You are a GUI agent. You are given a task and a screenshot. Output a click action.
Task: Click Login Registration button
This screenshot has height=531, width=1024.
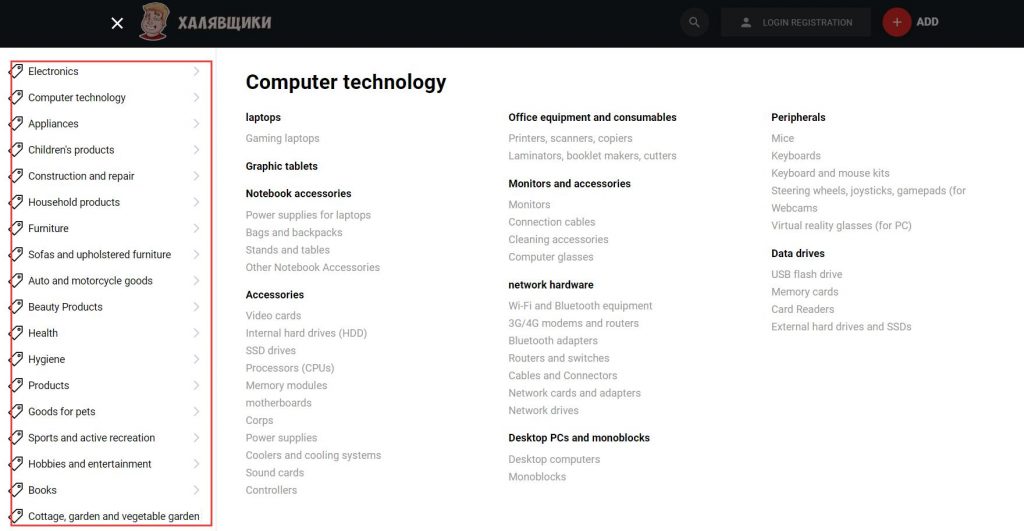795,22
